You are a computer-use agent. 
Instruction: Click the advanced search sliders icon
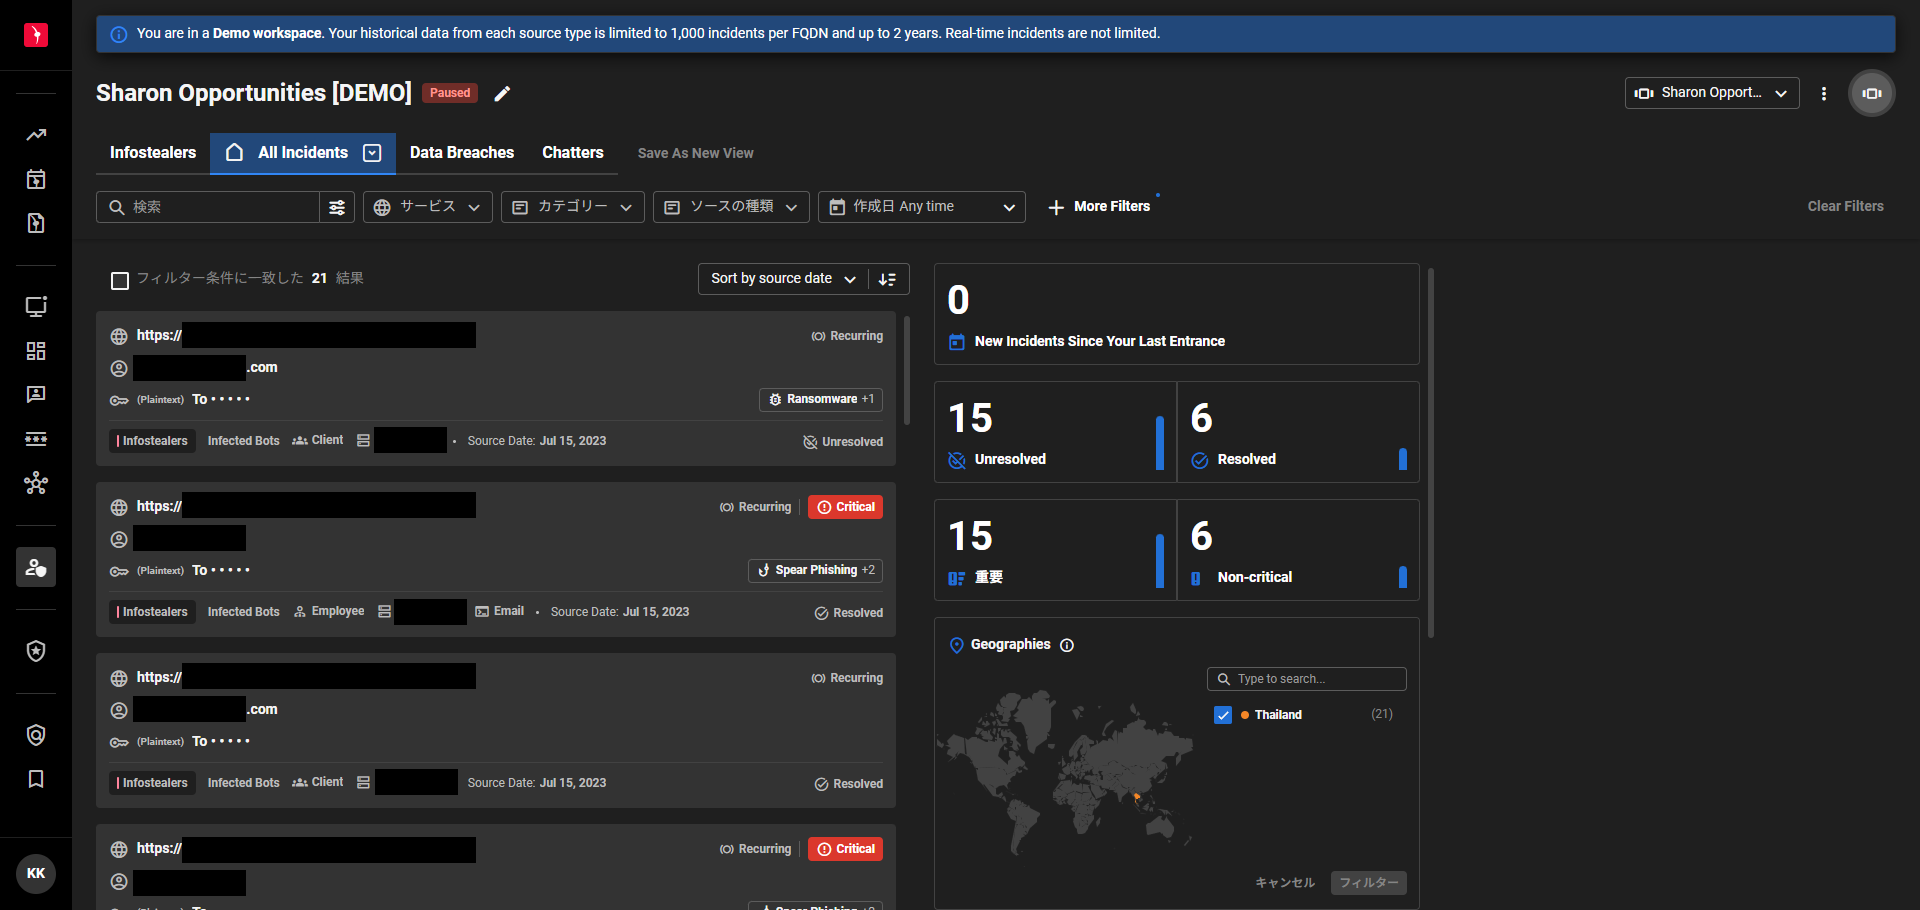[337, 207]
